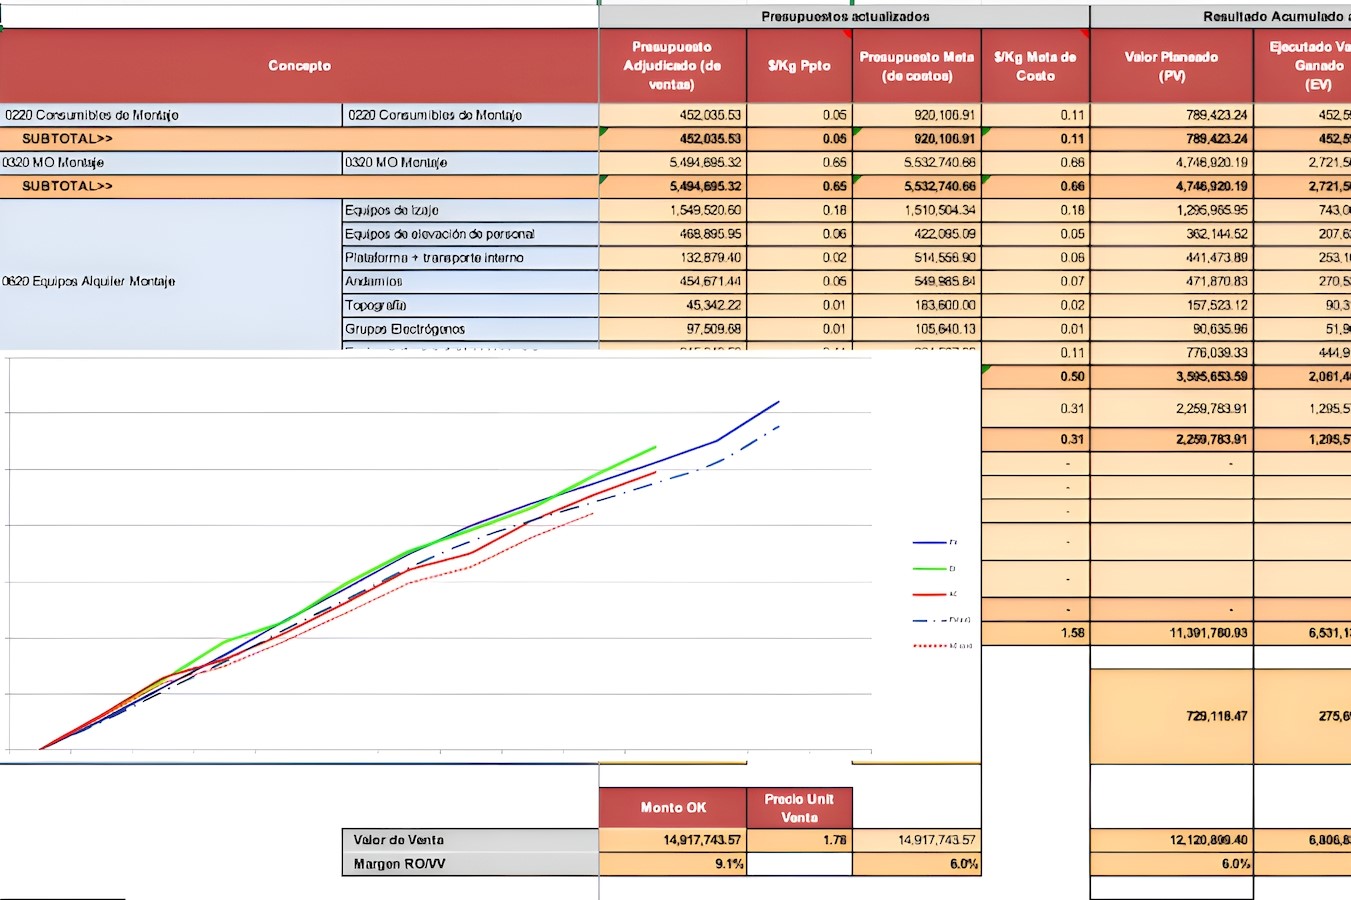The height and width of the screenshot is (900, 1351).
Task: Click the green EV legend line marker
Action: [929, 569]
